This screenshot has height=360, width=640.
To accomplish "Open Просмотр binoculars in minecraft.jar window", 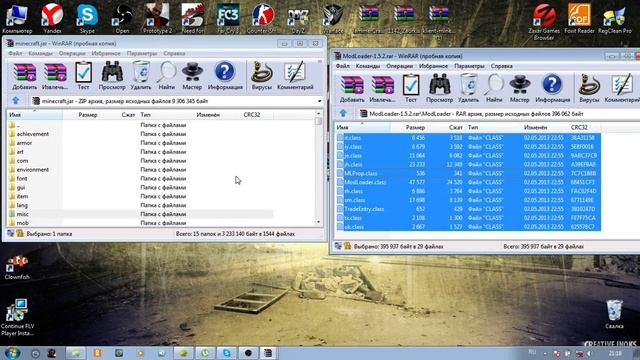I will (112, 76).
